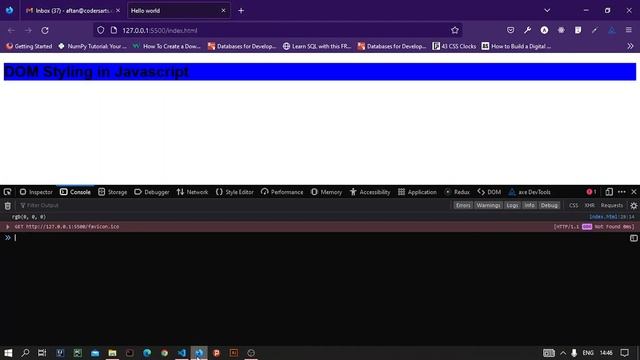Go back using the browser back arrow
This screenshot has height=360, width=640.
[11, 30]
